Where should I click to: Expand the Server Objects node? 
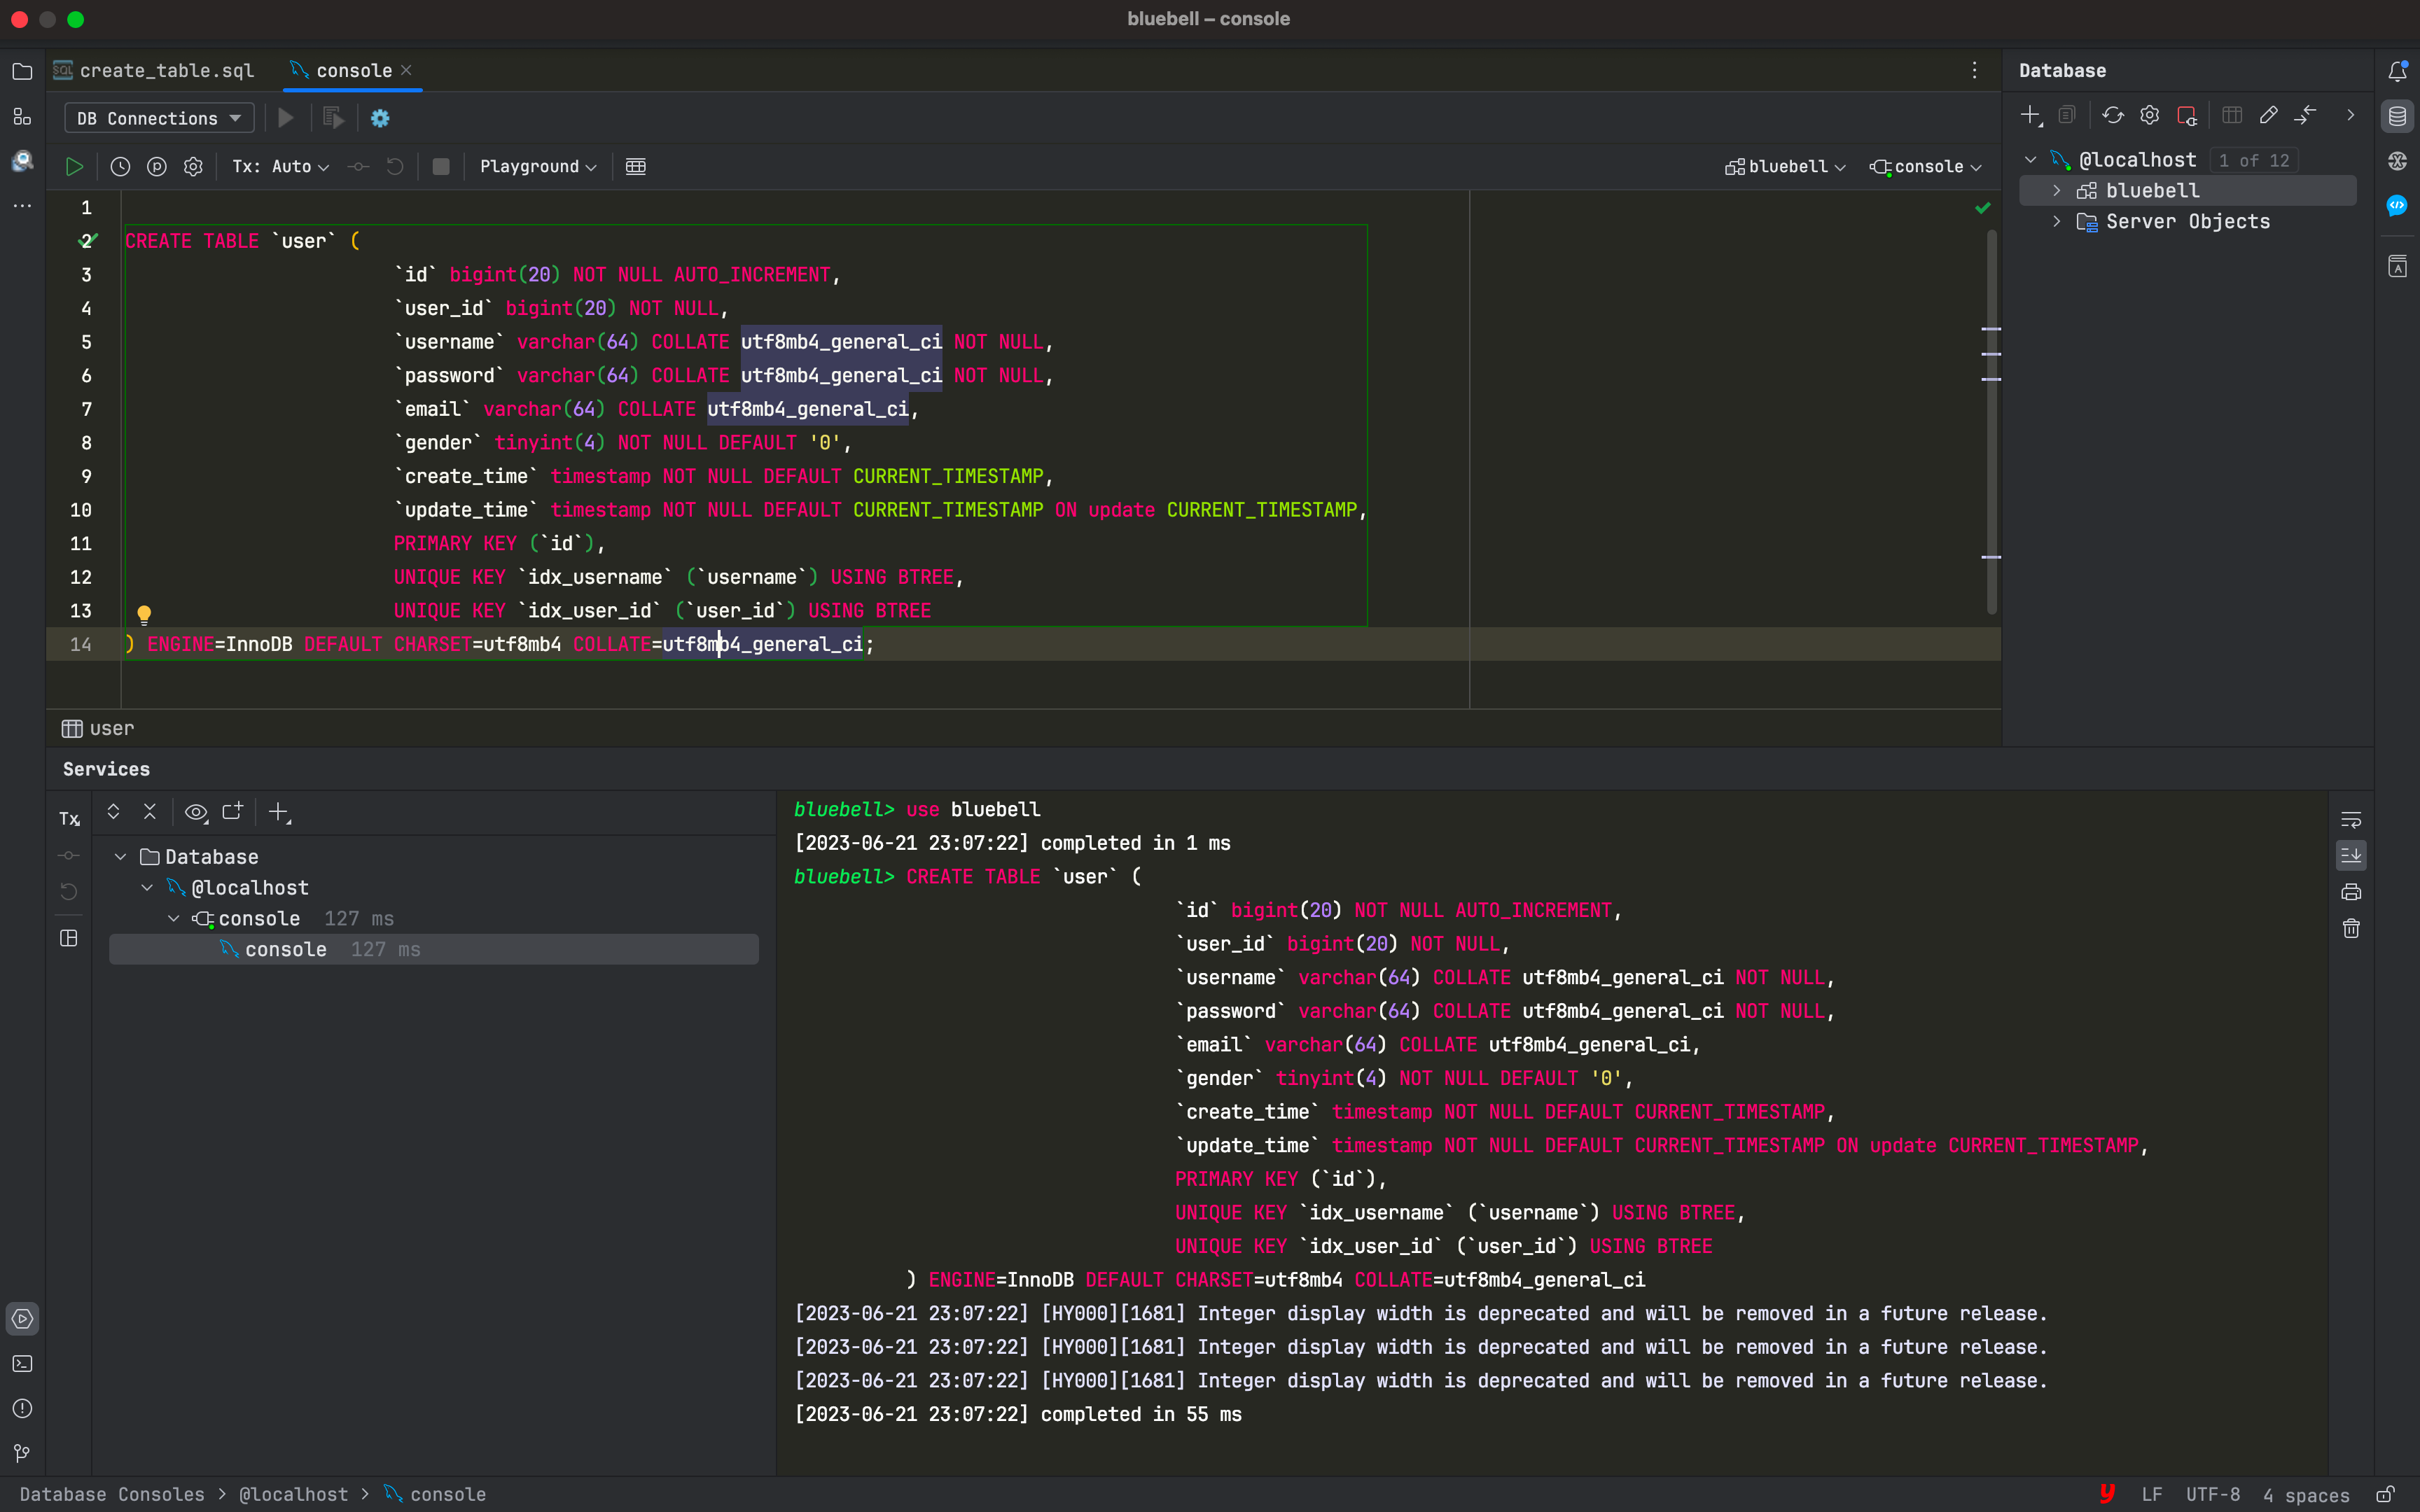(2056, 221)
